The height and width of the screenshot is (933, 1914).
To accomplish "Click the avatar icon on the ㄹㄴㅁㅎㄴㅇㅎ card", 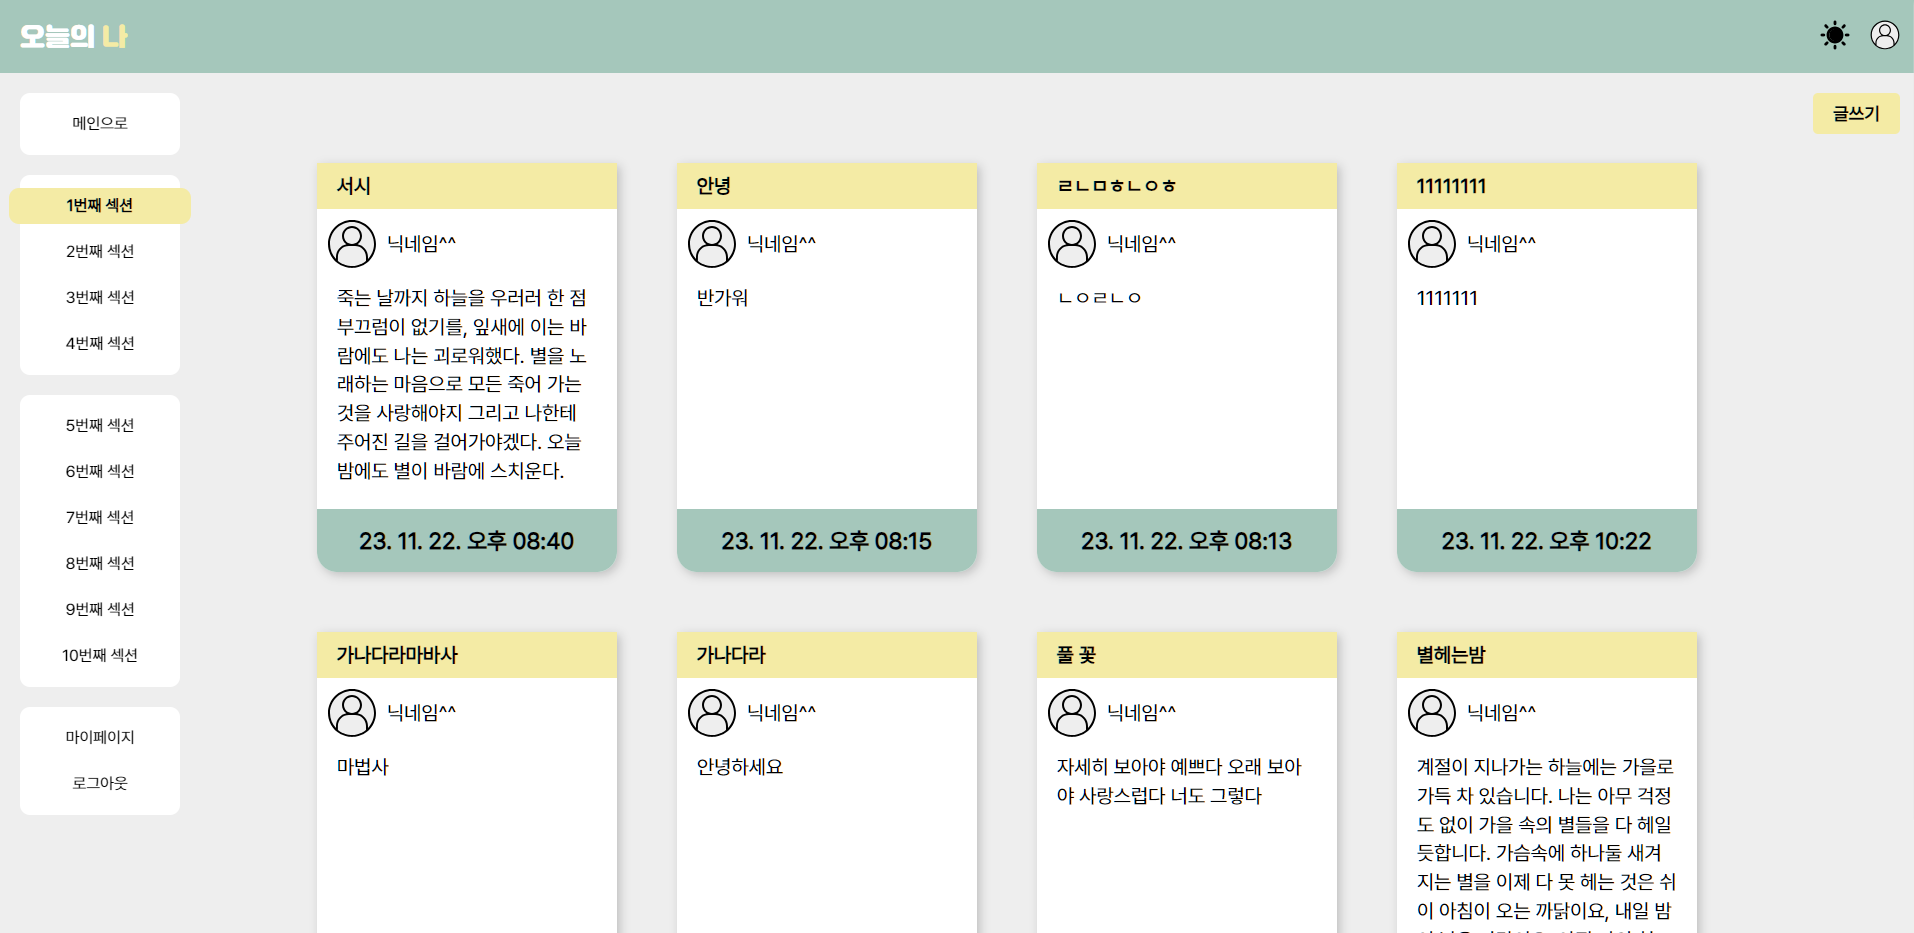I will [x=1072, y=244].
